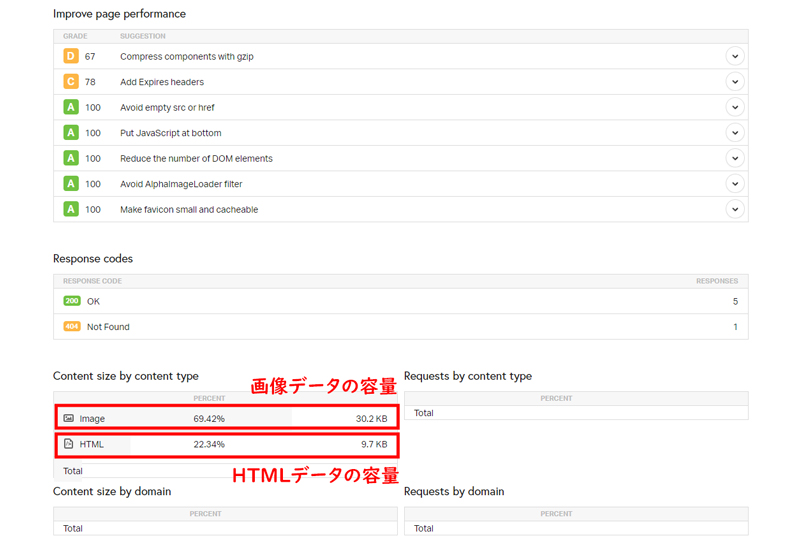Click the A grade badge for JavaScript at bottom

71,133
